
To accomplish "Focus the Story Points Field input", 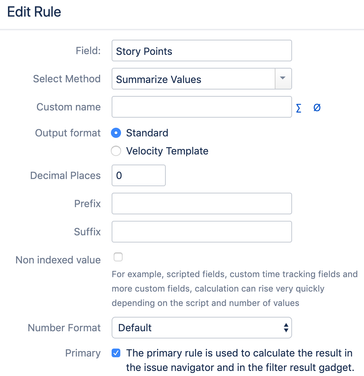I will click(x=202, y=51).
